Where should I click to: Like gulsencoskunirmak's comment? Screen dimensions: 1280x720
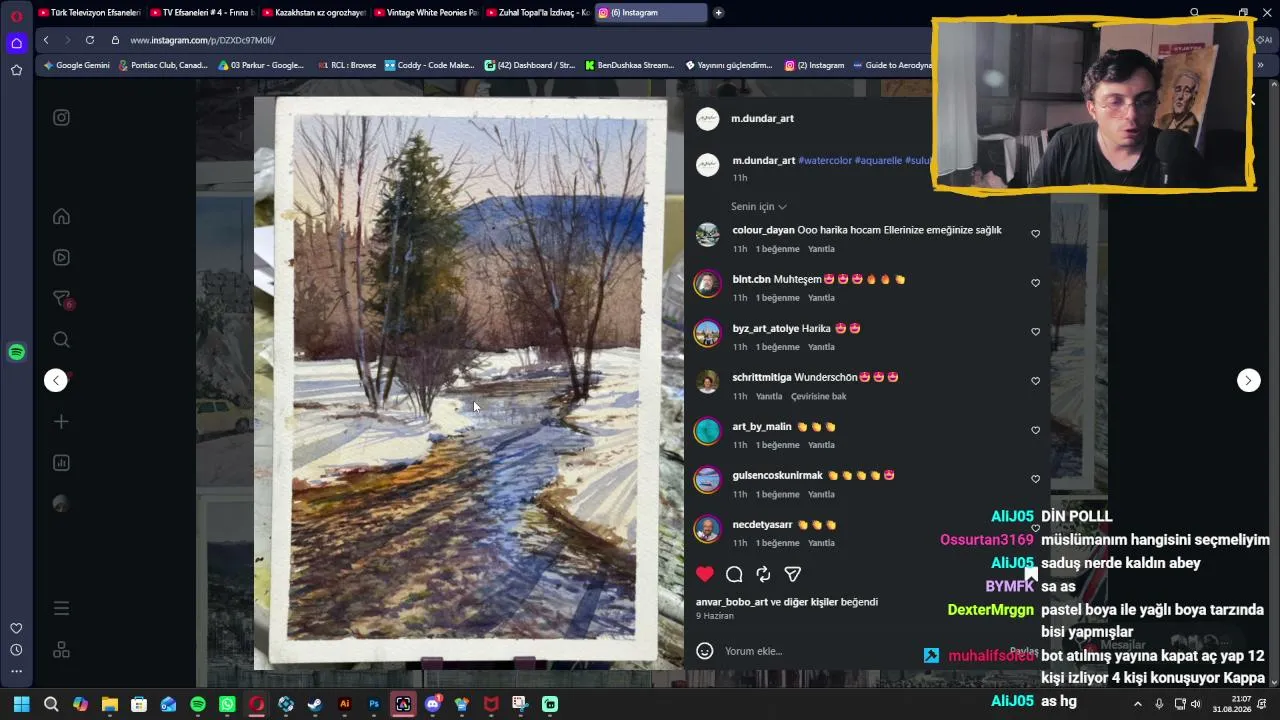coord(1035,479)
